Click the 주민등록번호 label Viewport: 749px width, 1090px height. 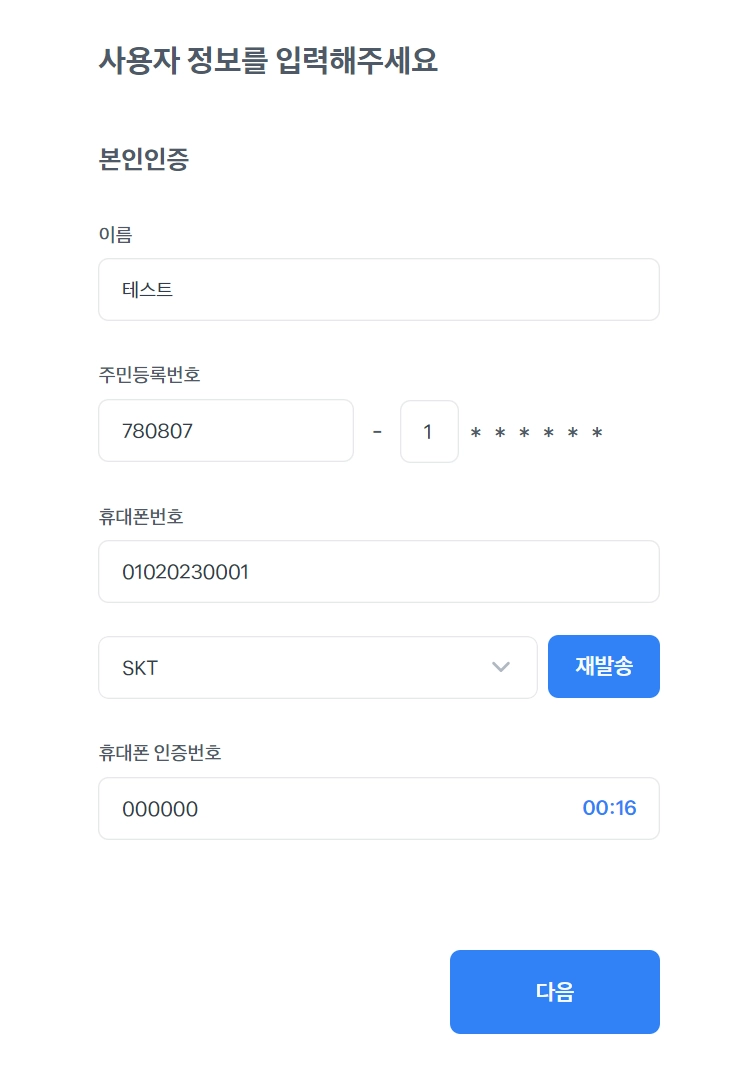(x=149, y=376)
